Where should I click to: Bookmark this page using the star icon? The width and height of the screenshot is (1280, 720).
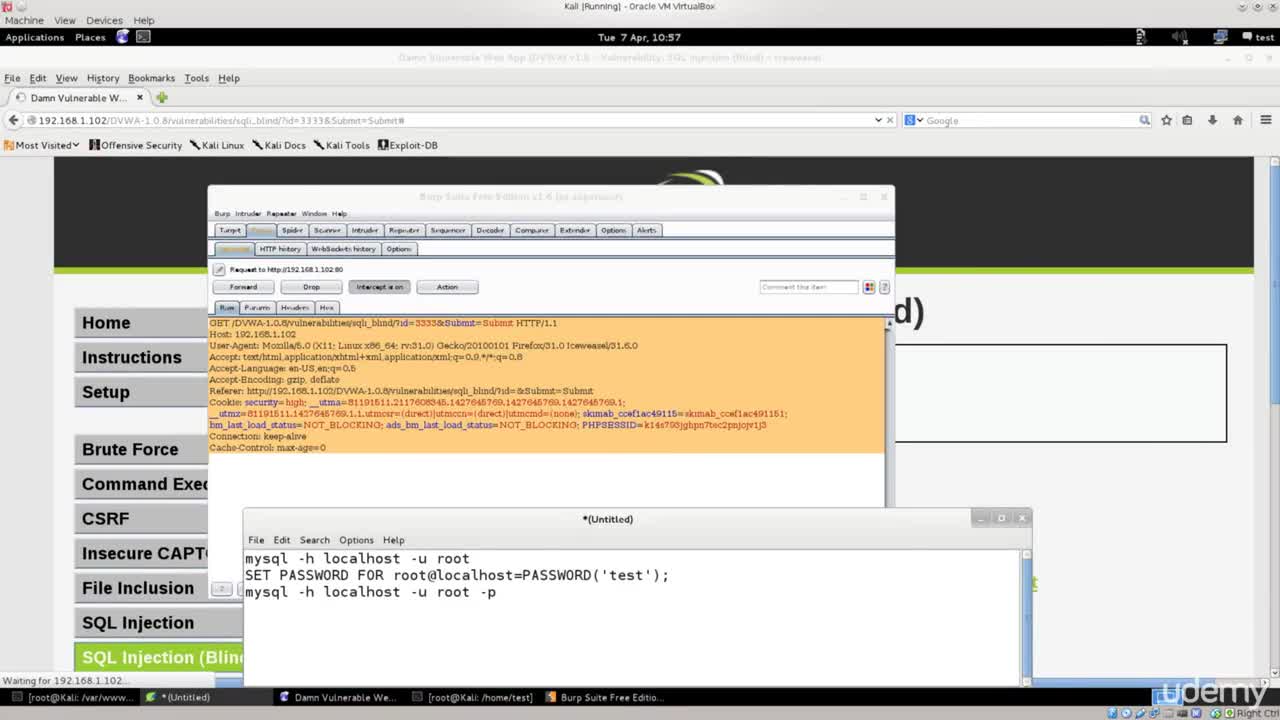(x=1166, y=120)
